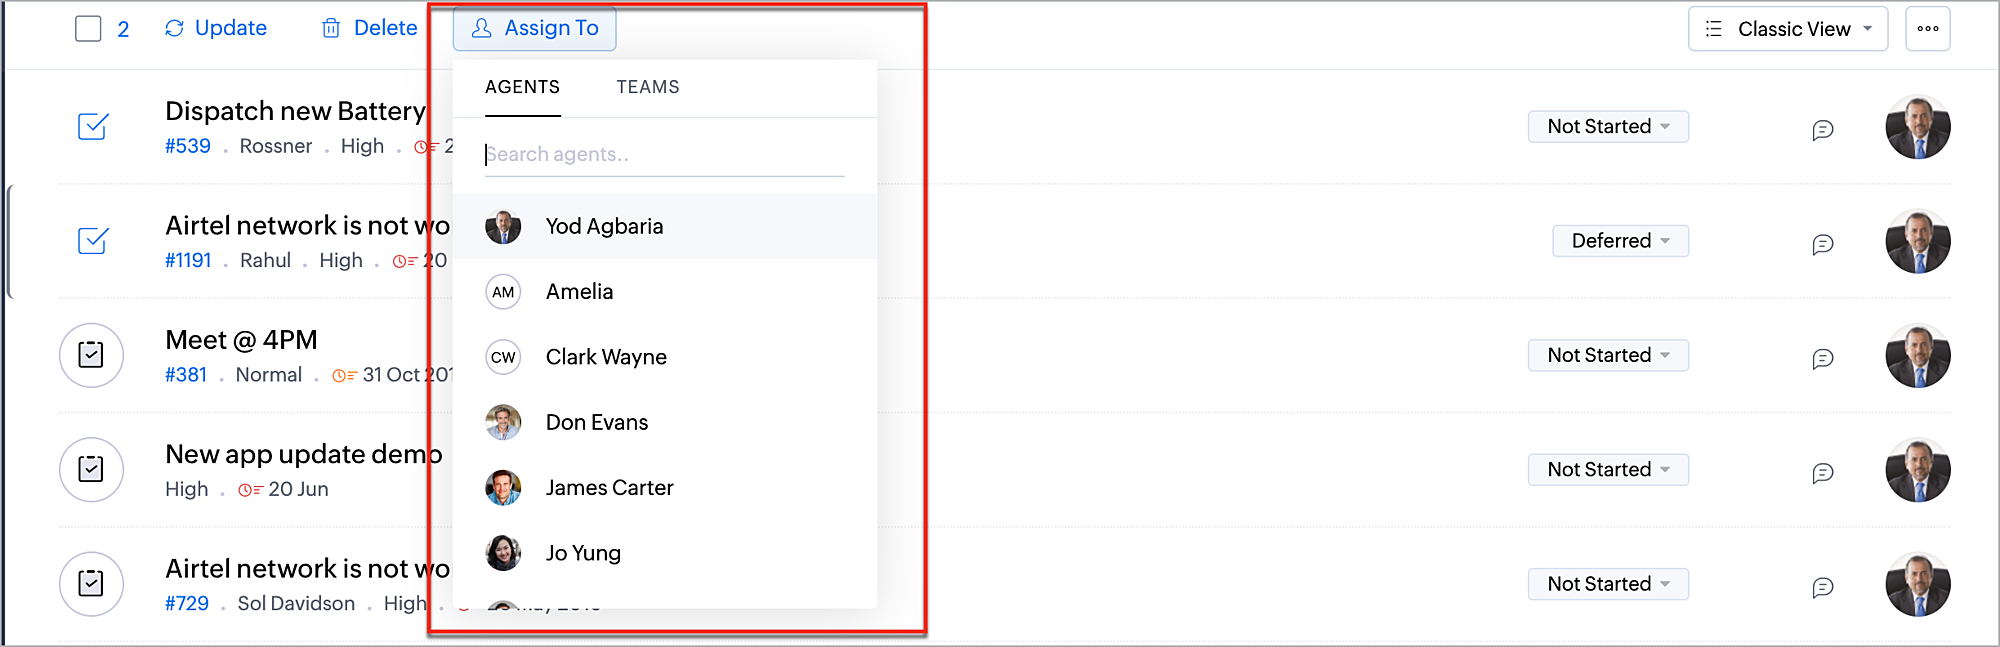Click task icon beside New app update demo

click(91, 469)
